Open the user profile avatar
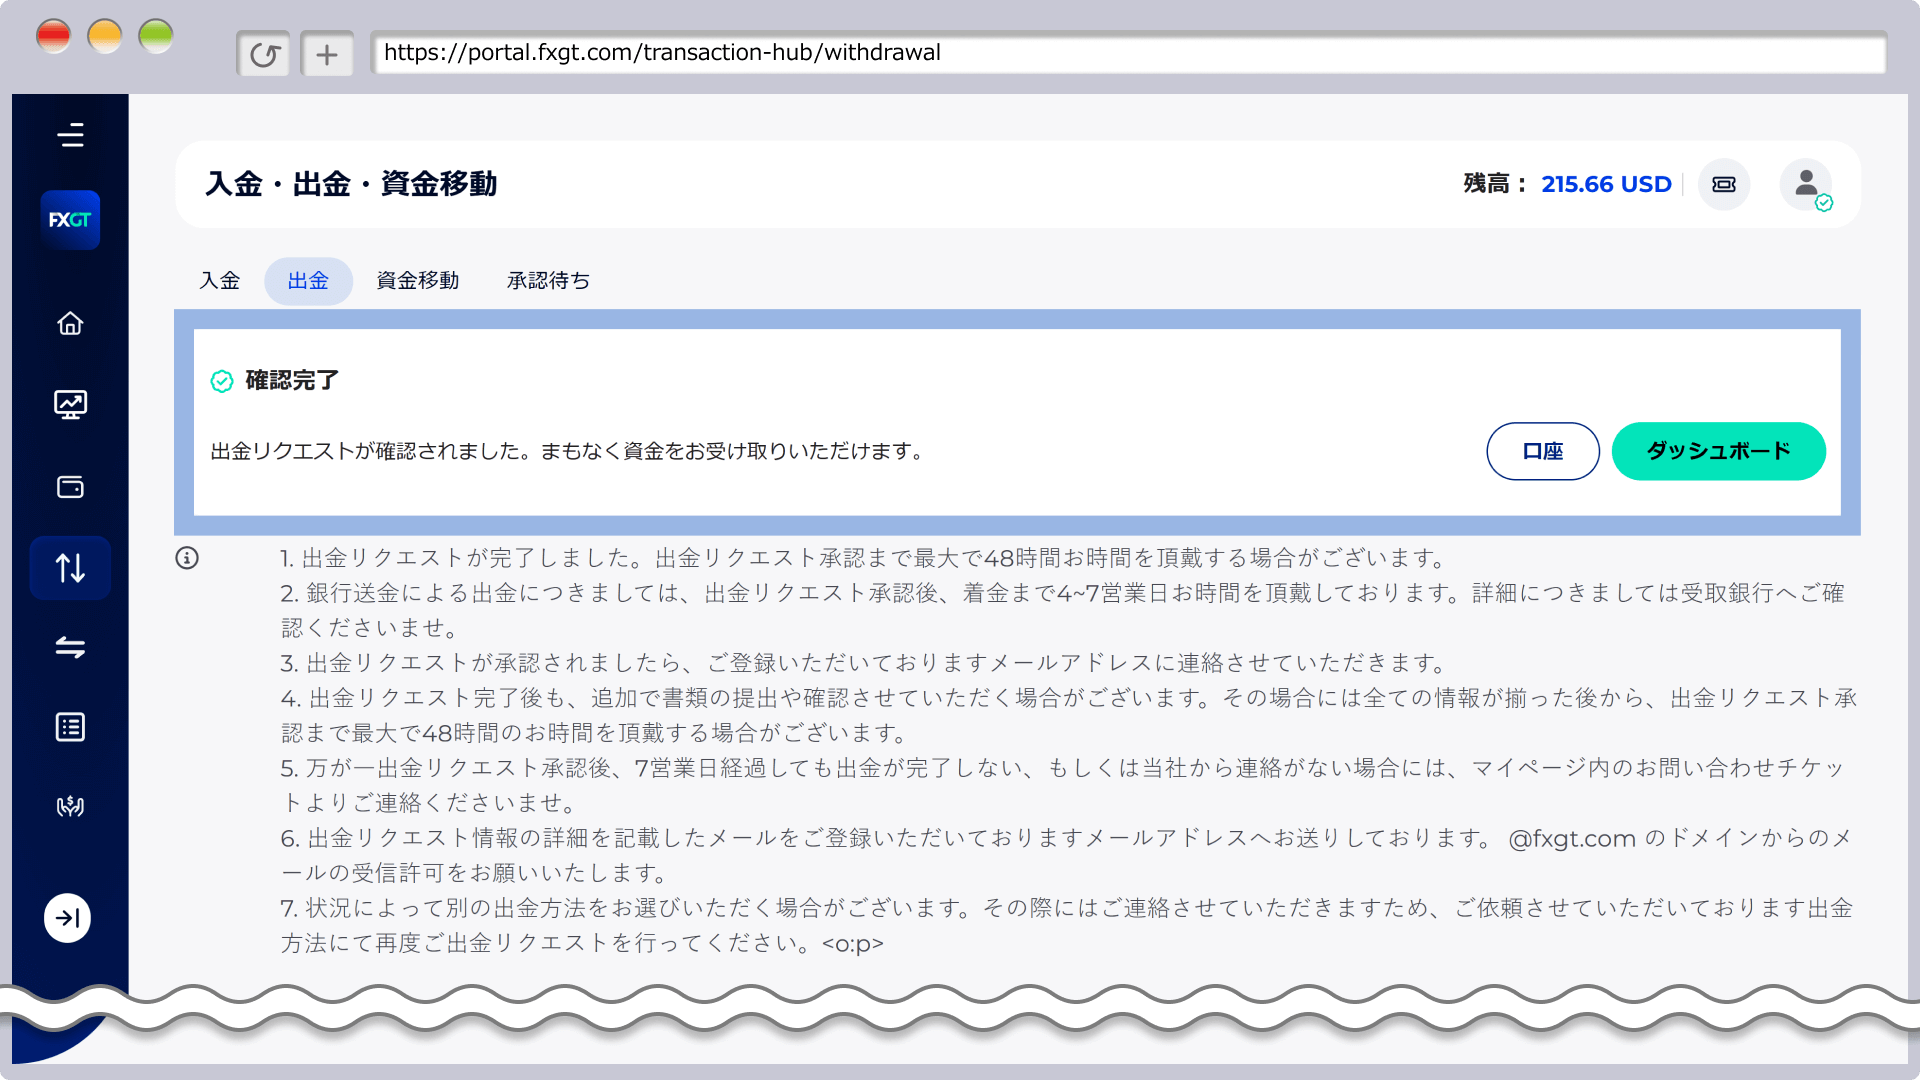1920x1080 pixels. 1806,184
